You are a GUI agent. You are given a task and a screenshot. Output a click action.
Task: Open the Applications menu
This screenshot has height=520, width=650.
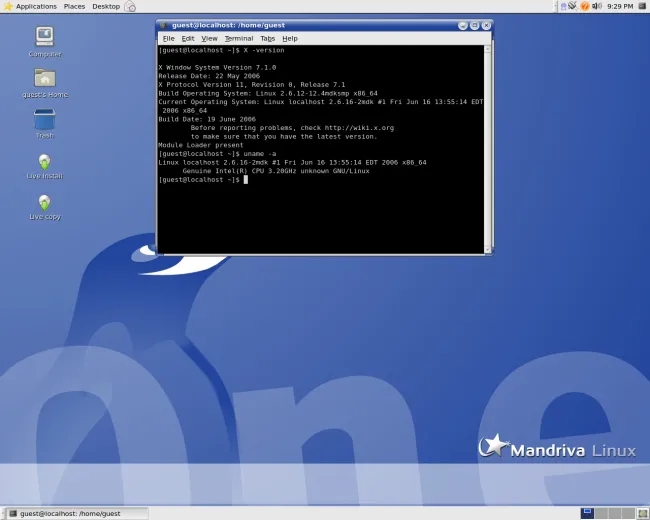[x=36, y=6]
